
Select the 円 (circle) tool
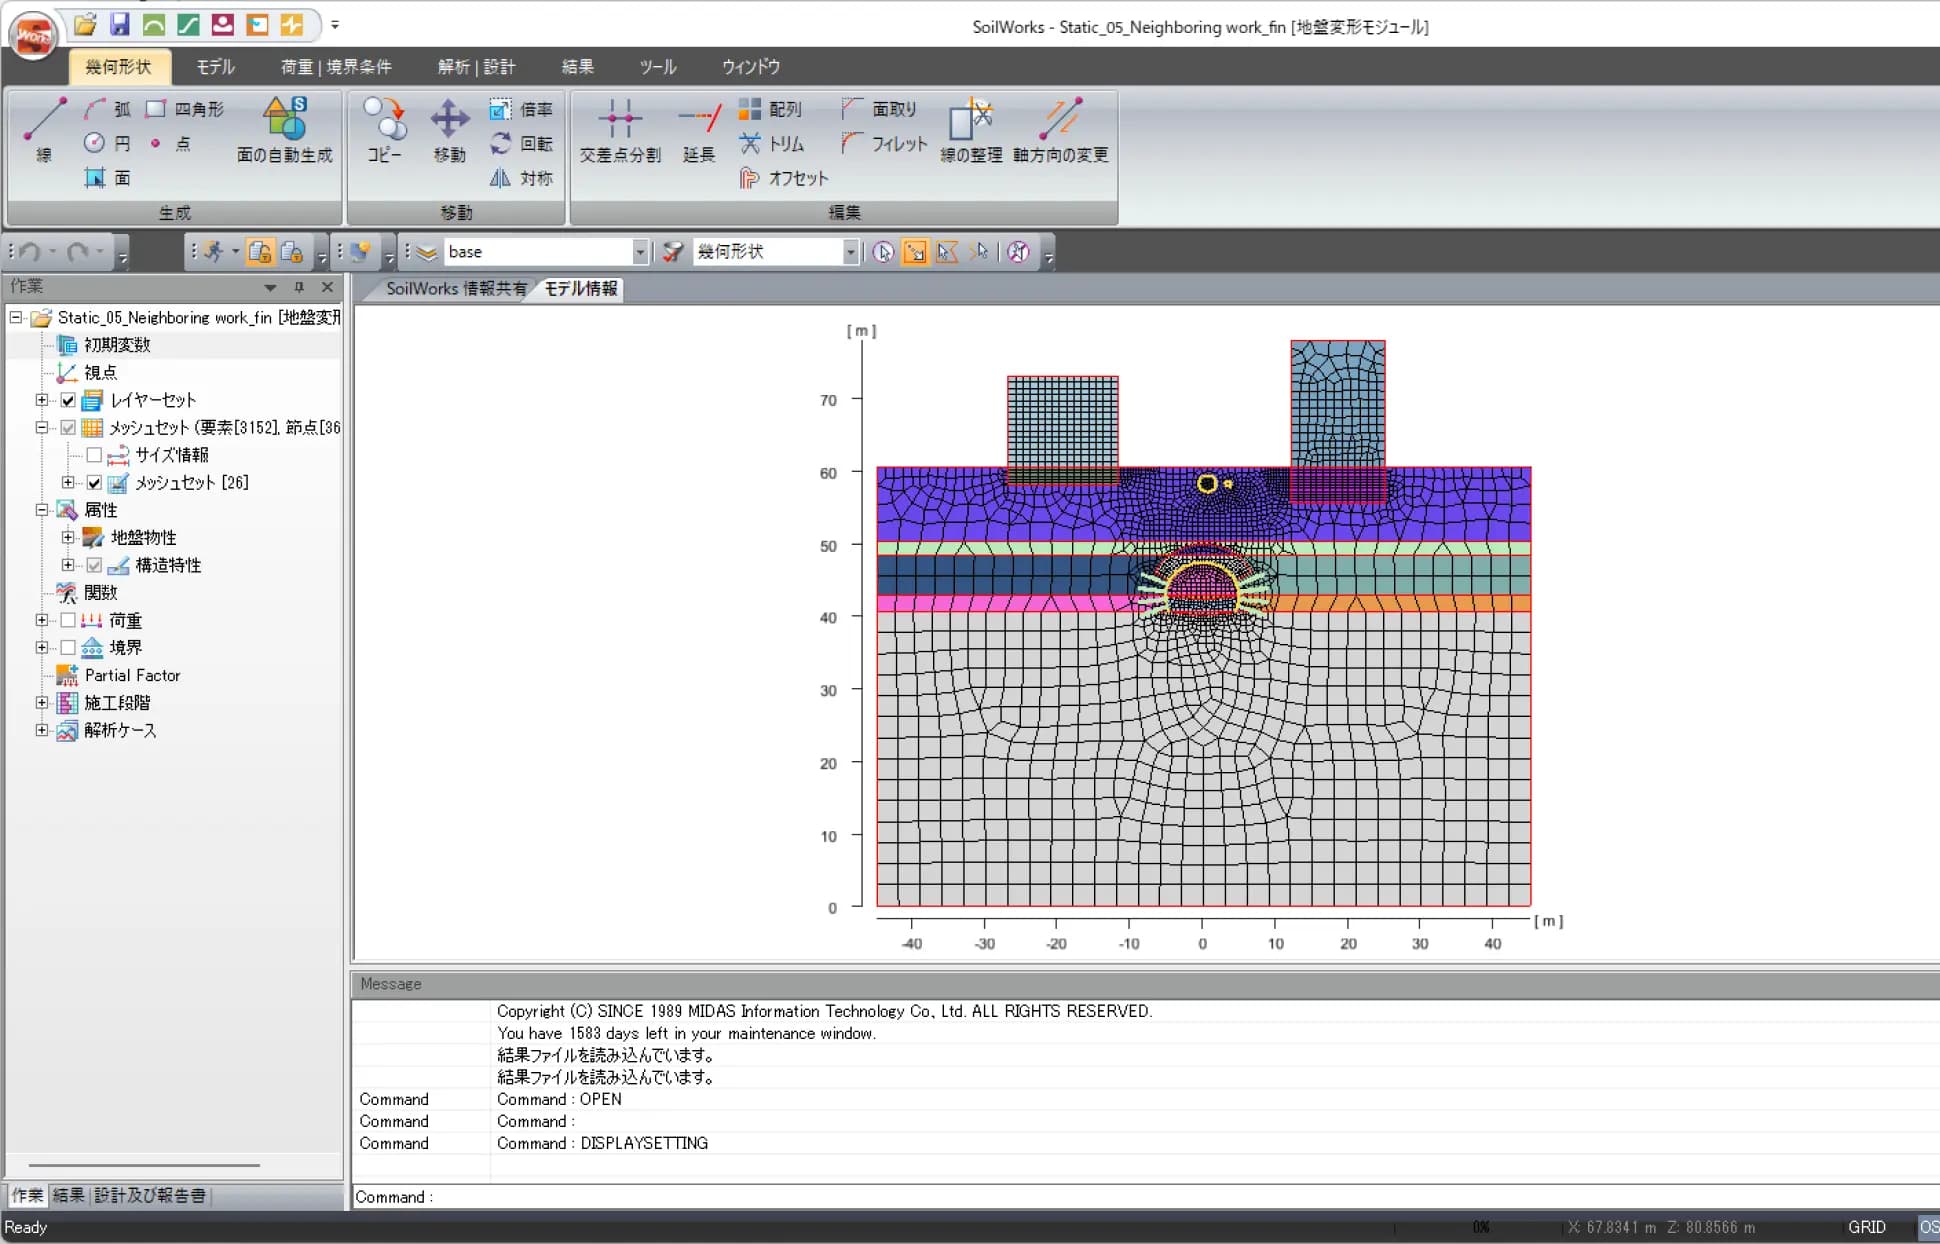[x=108, y=143]
